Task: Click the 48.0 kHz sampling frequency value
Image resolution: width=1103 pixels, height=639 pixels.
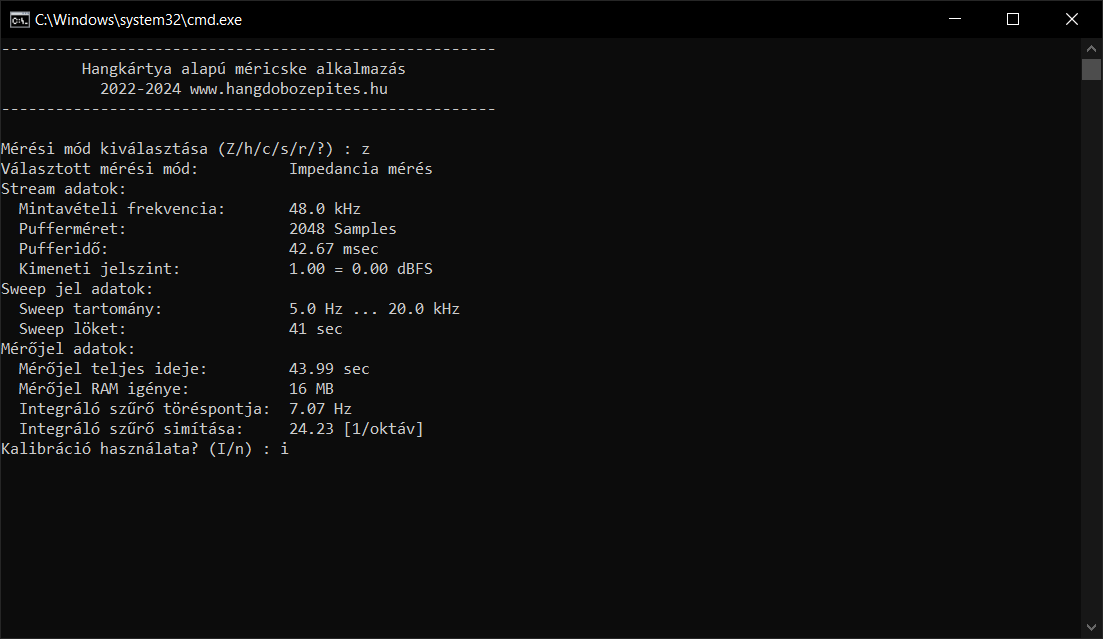Action: (325, 209)
